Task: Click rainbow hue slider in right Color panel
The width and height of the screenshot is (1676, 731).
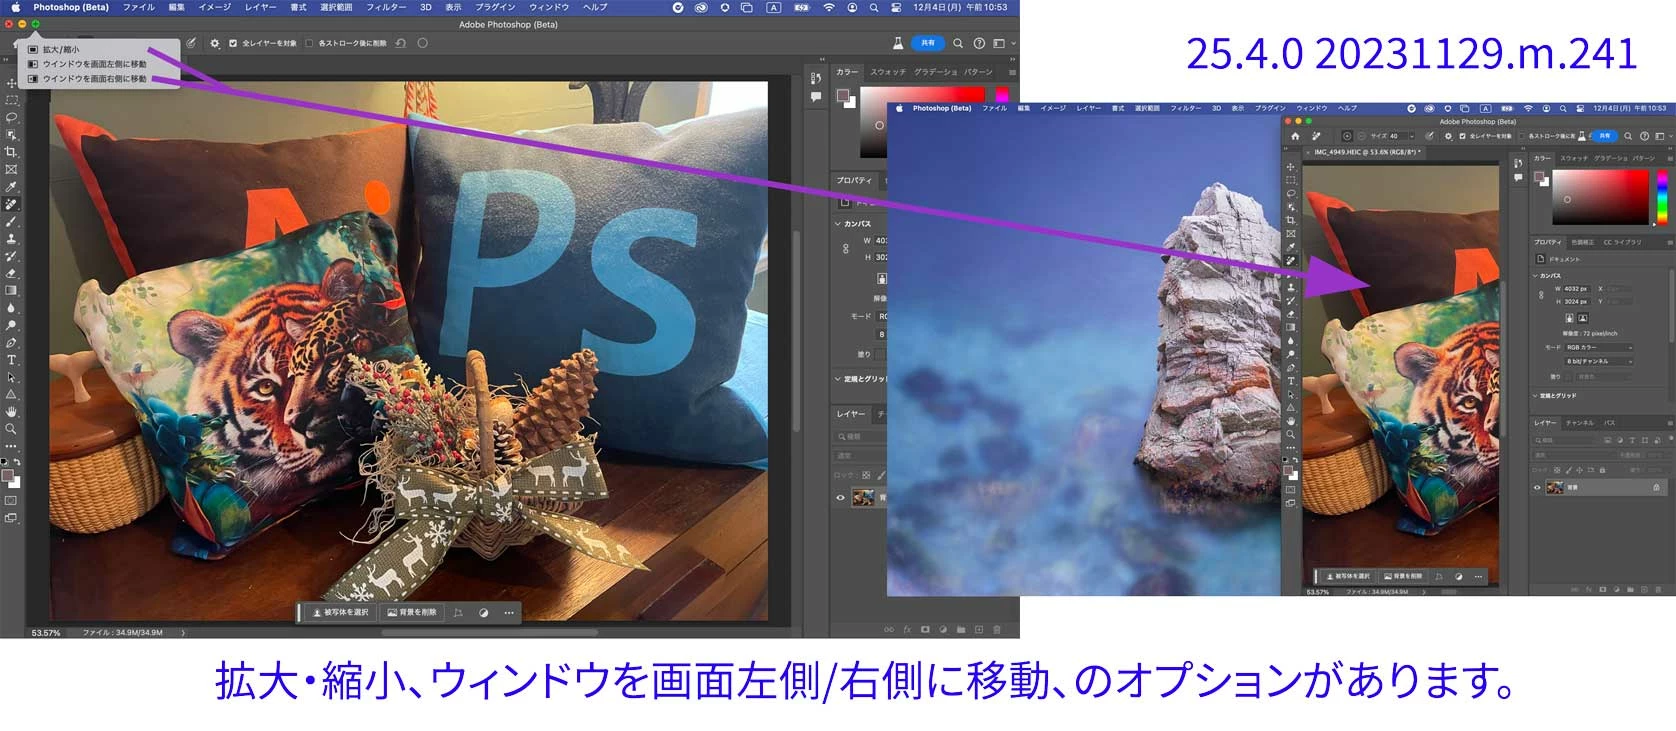Action: (x=1662, y=197)
